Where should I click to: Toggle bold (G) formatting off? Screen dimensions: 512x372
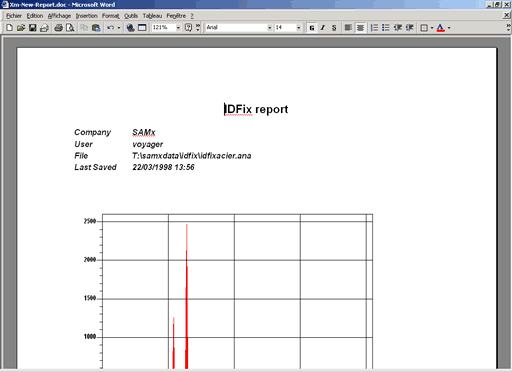[311, 28]
